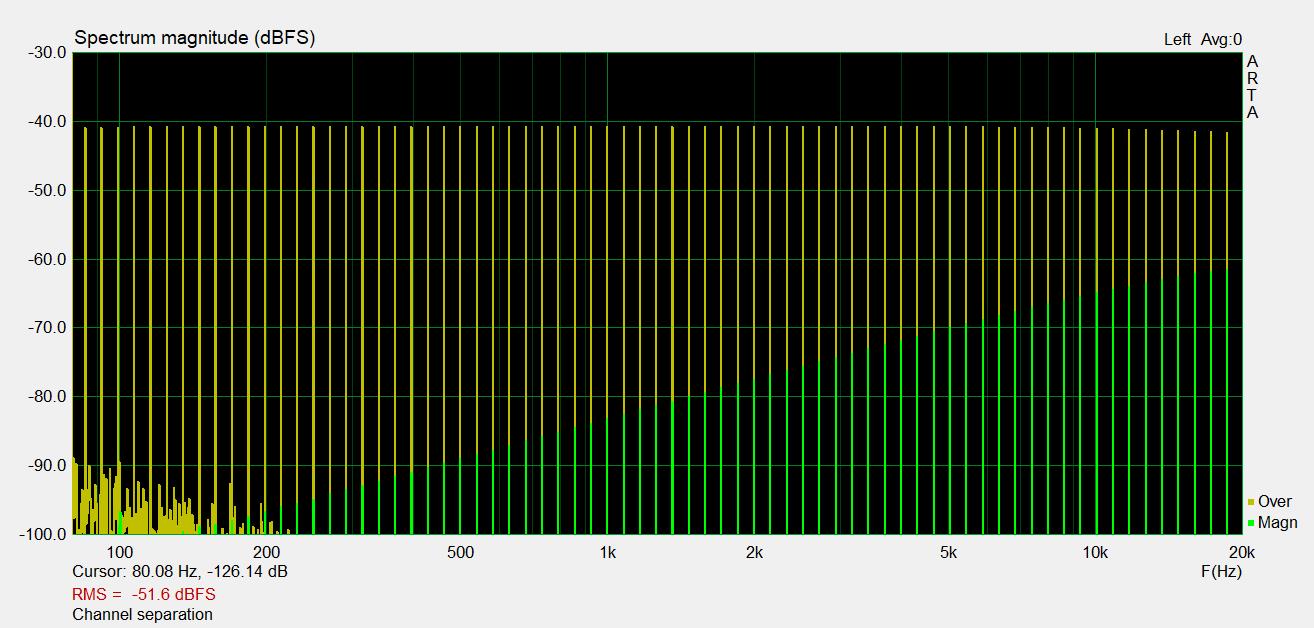Click the 'Avg:0' averaging indicator
The width and height of the screenshot is (1314, 628).
(x=1222, y=39)
